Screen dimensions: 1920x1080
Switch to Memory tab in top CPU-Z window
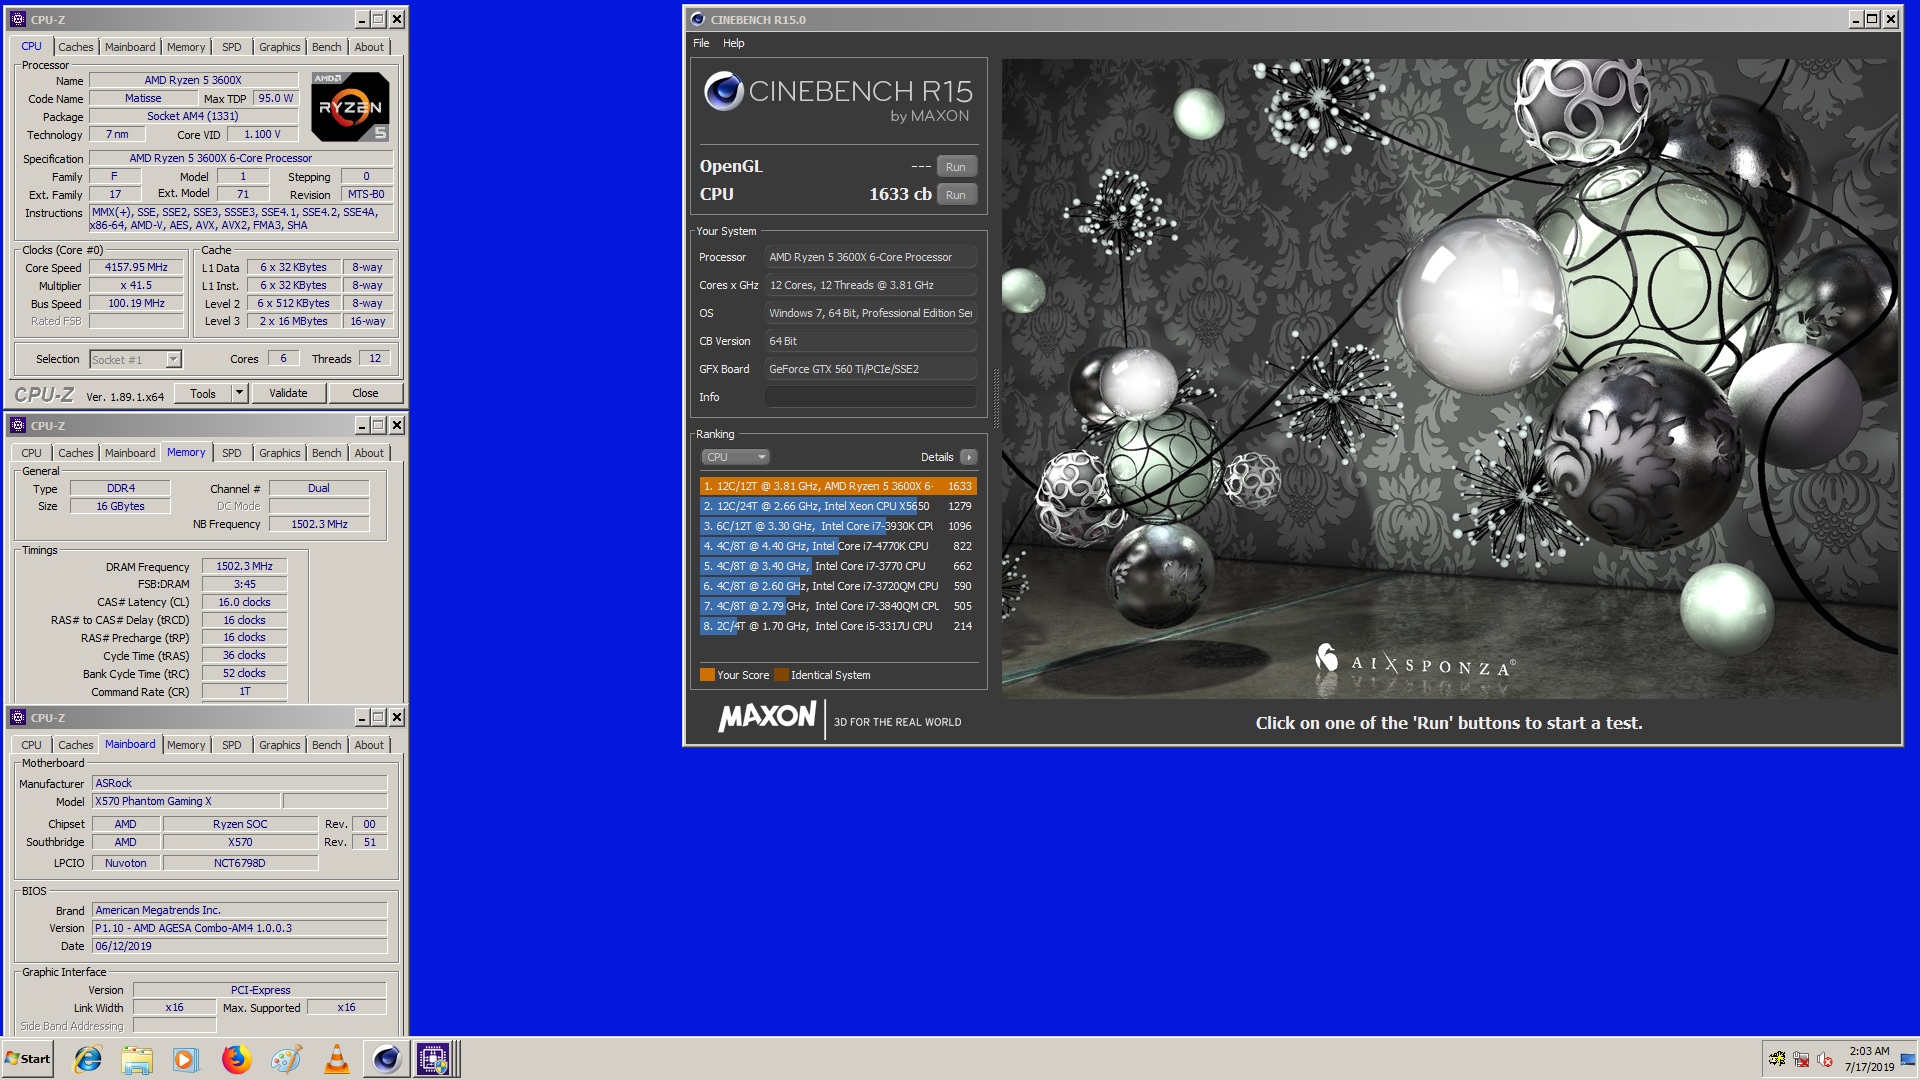[x=186, y=47]
